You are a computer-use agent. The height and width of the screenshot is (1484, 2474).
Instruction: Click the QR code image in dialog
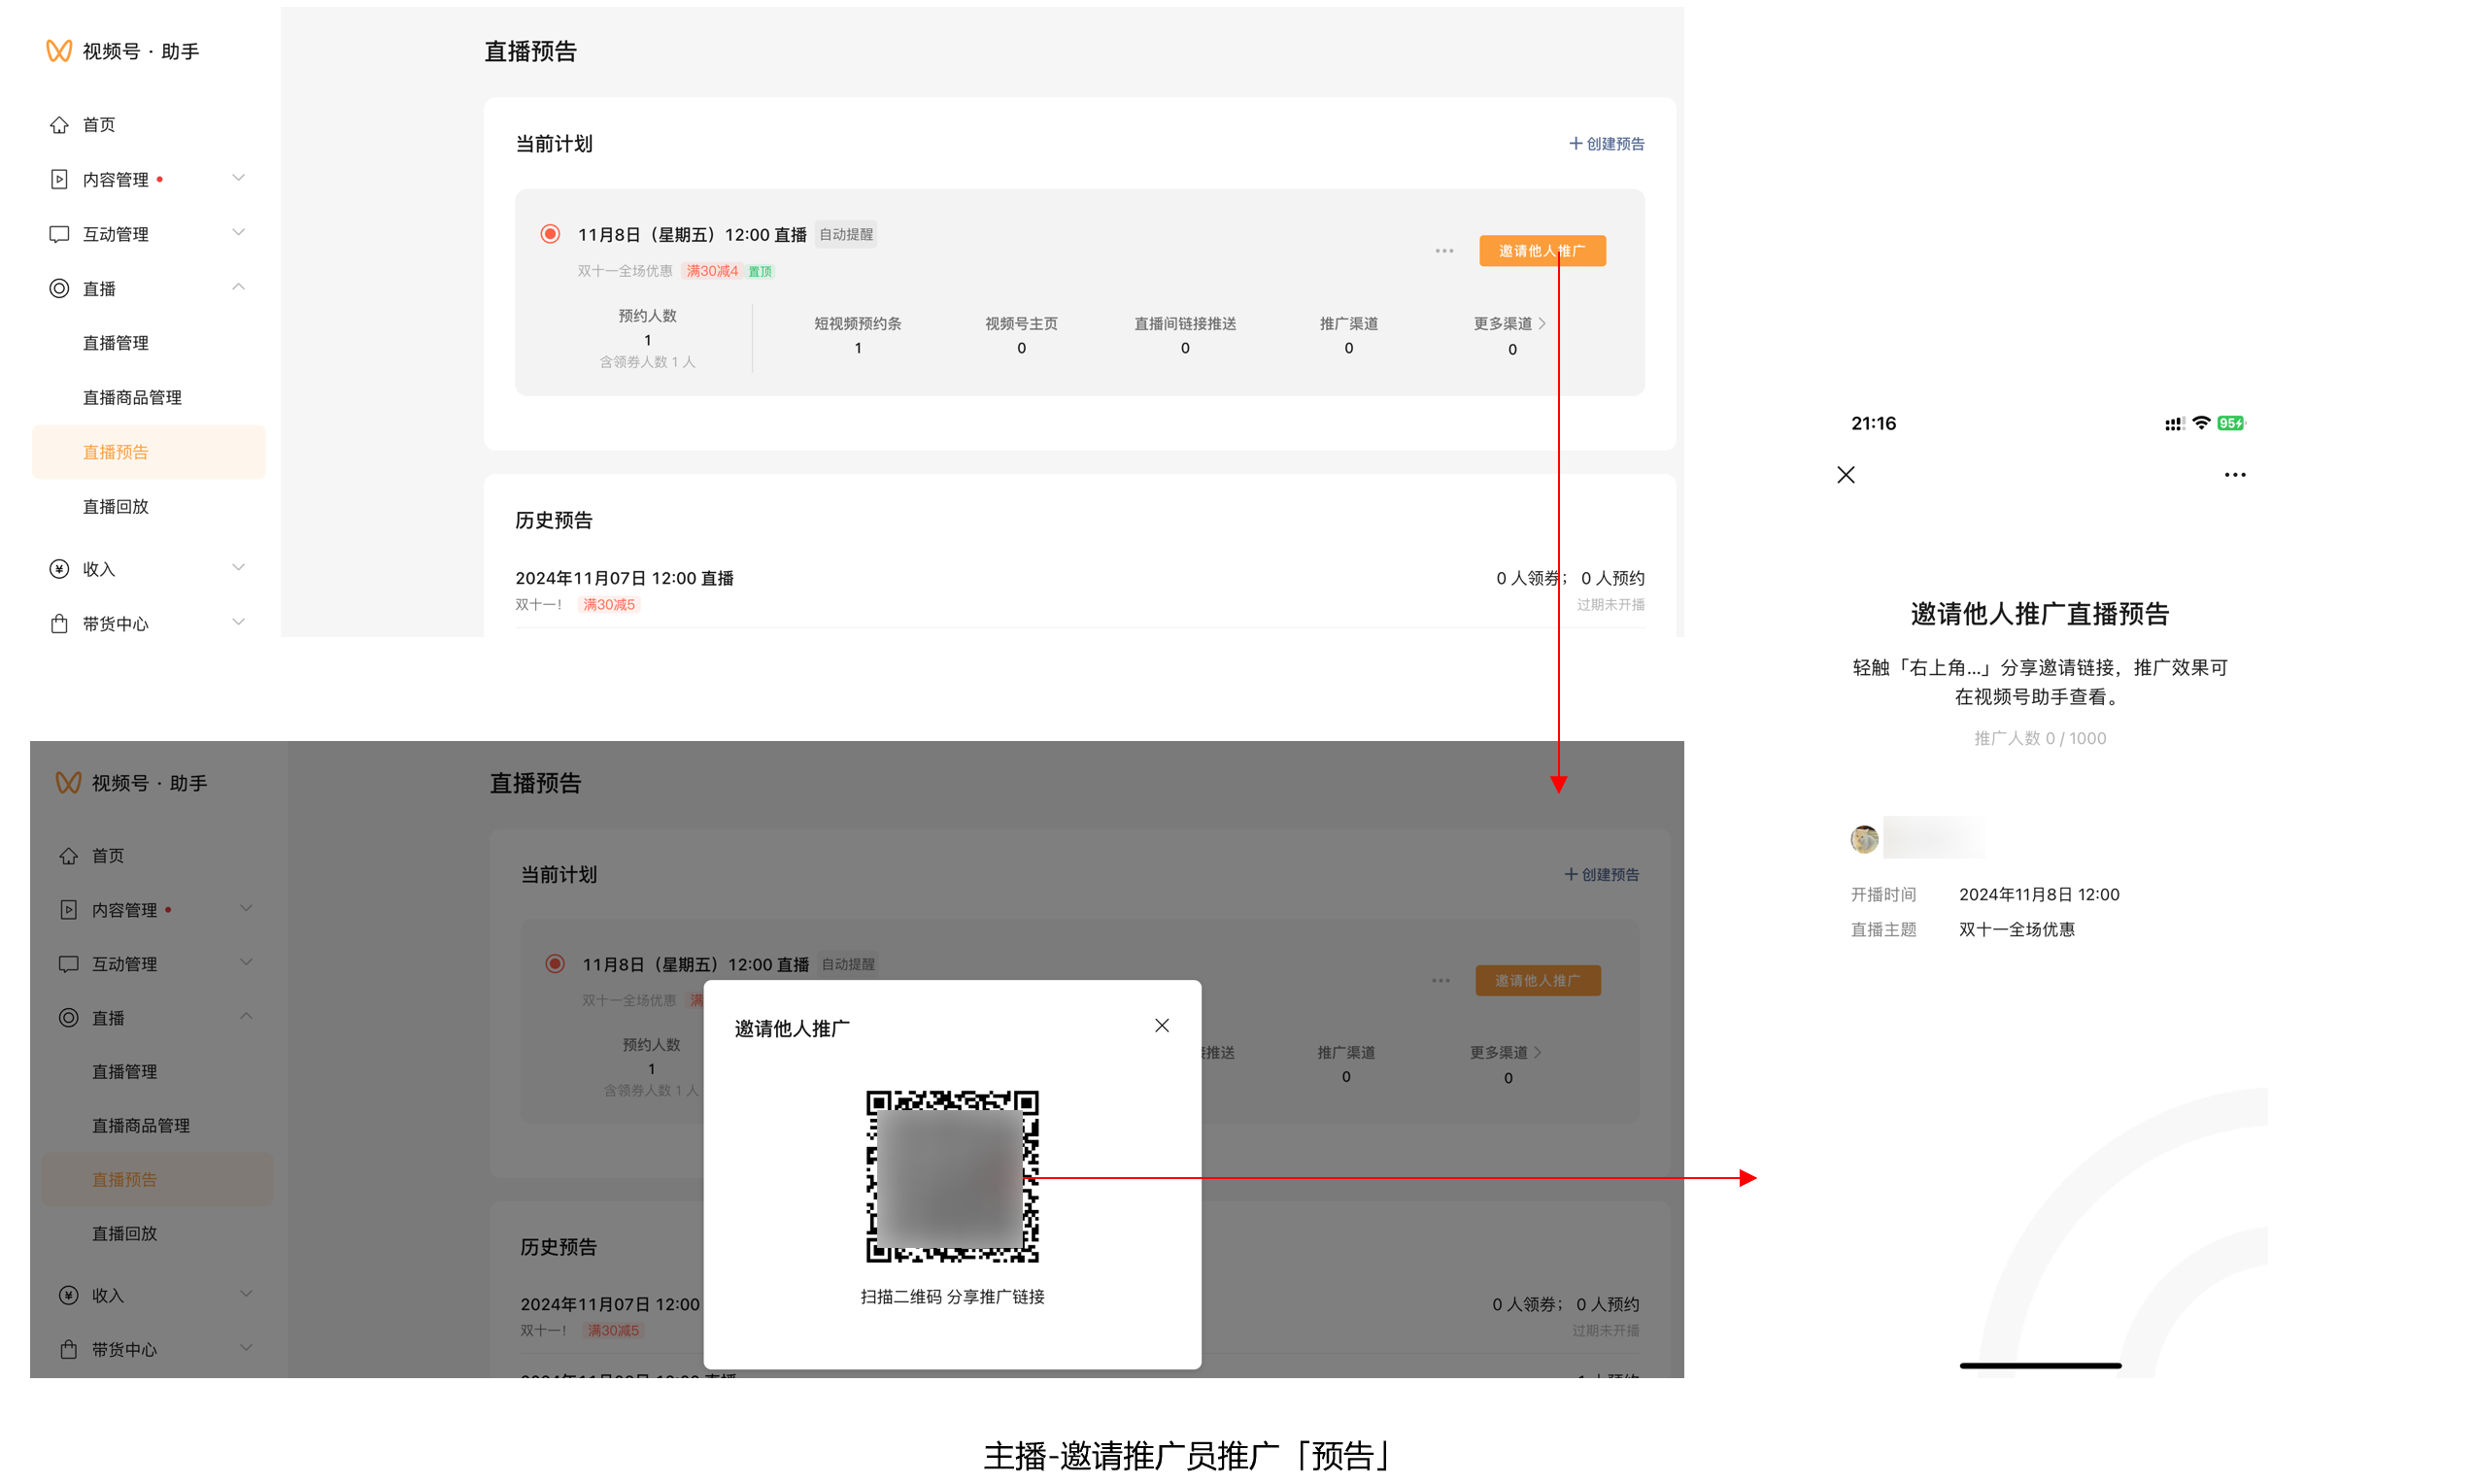(x=951, y=1176)
